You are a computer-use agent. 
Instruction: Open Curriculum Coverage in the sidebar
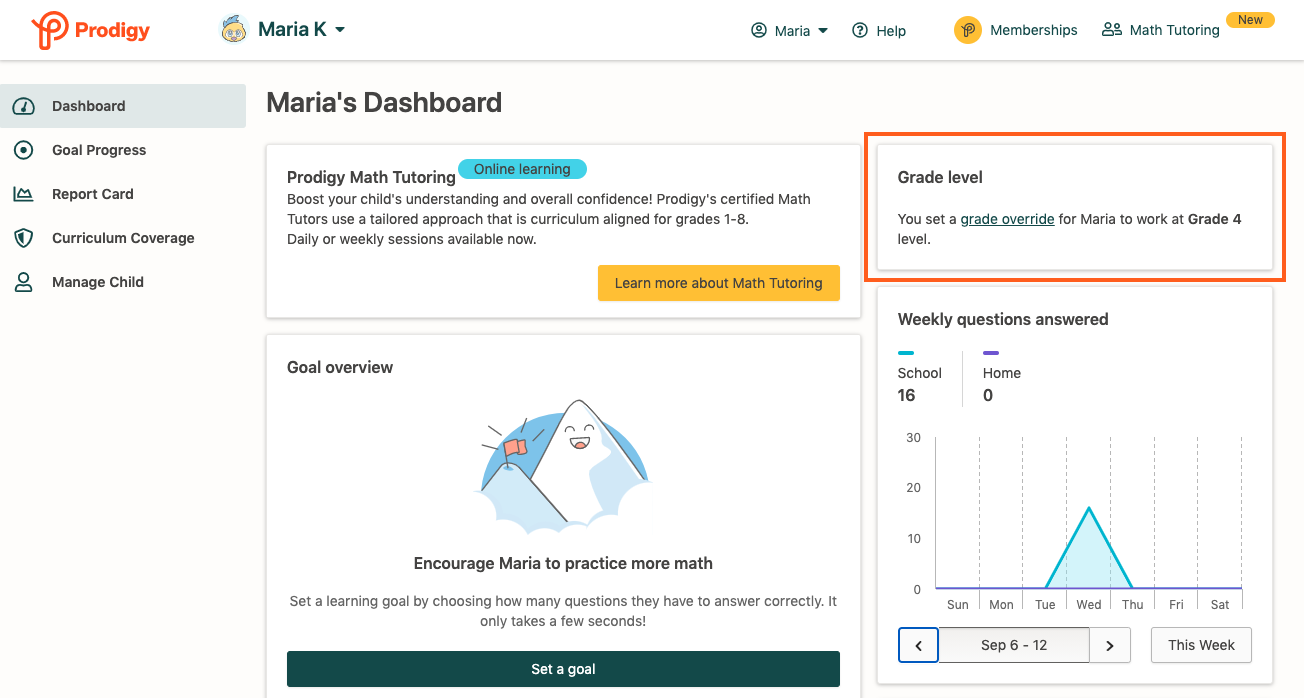coord(123,238)
